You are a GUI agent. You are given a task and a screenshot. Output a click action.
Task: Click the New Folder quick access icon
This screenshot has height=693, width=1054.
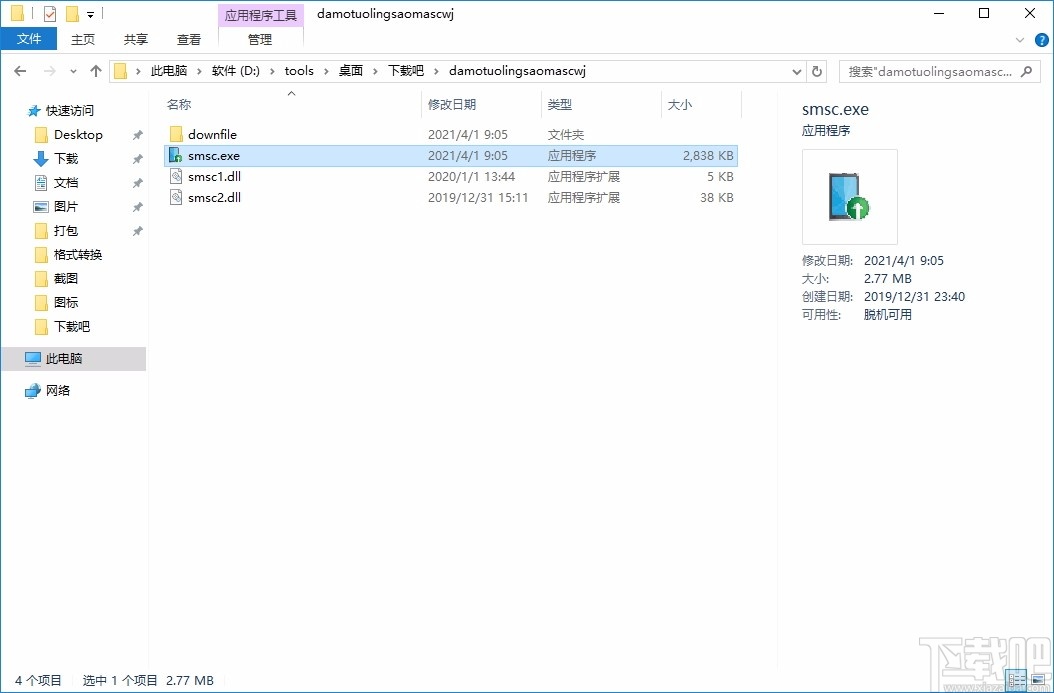(x=71, y=13)
